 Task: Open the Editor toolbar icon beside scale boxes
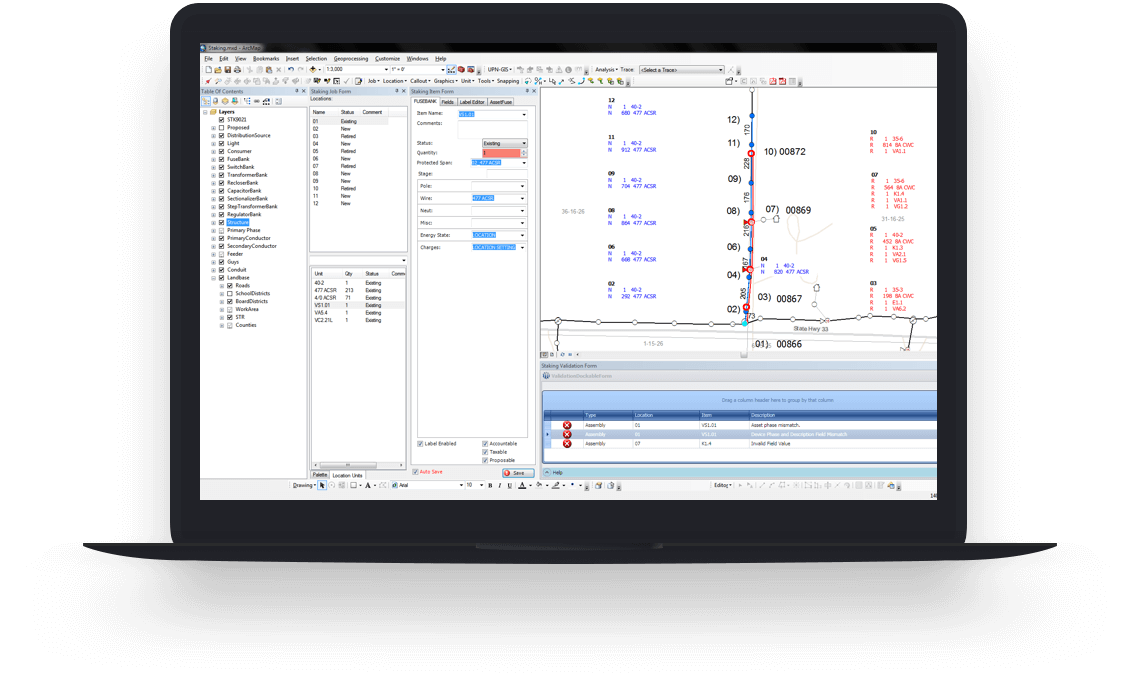pos(451,70)
